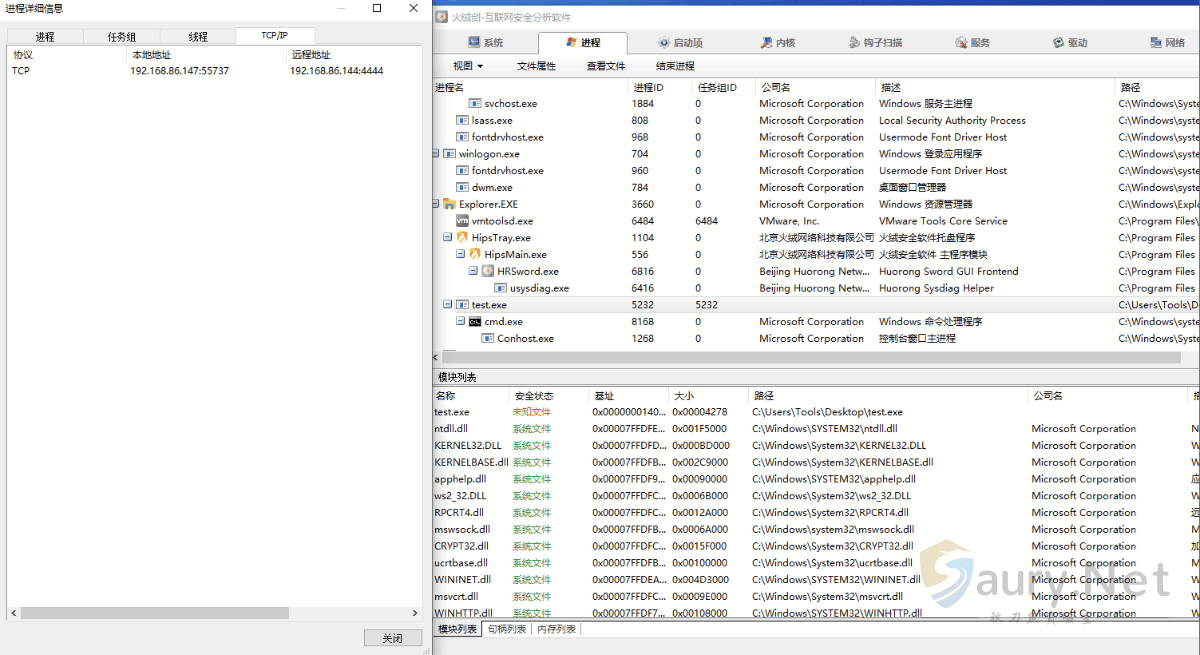Select the 句柄列表 bottom tab

tap(507, 629)
